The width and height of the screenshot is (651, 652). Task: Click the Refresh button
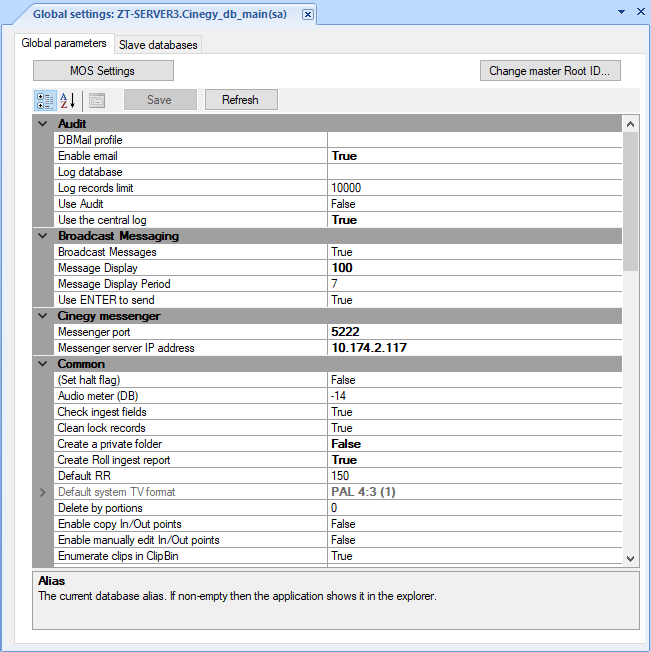click(x=241, y=100)
